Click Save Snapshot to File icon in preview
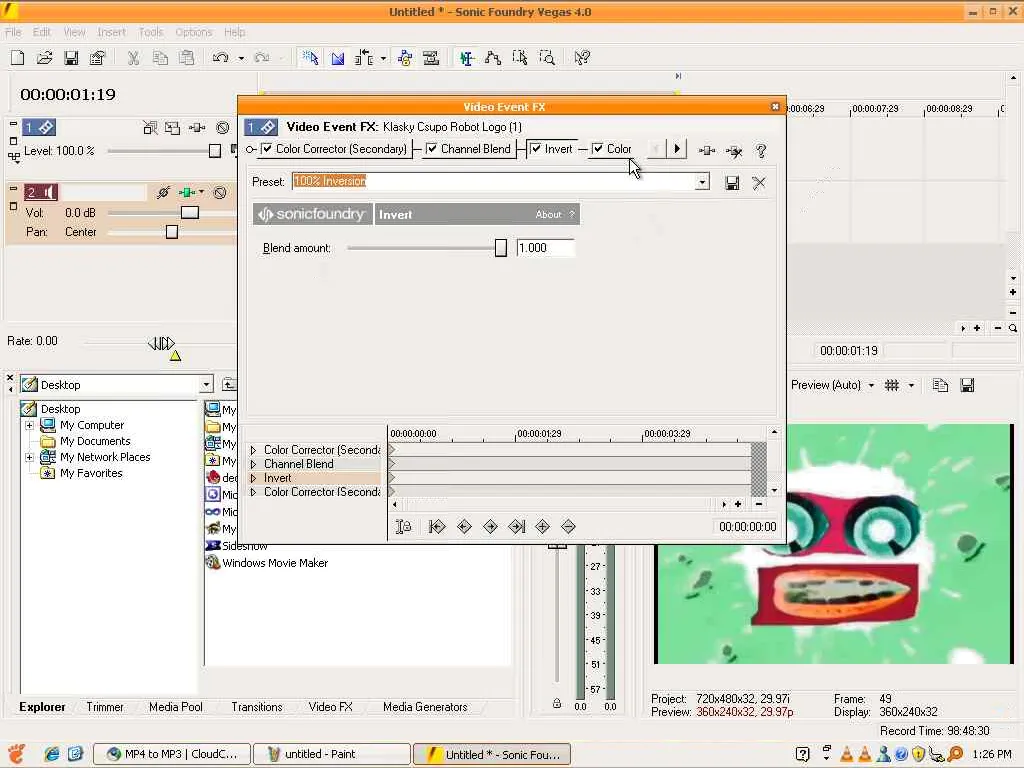 (967, 385)
